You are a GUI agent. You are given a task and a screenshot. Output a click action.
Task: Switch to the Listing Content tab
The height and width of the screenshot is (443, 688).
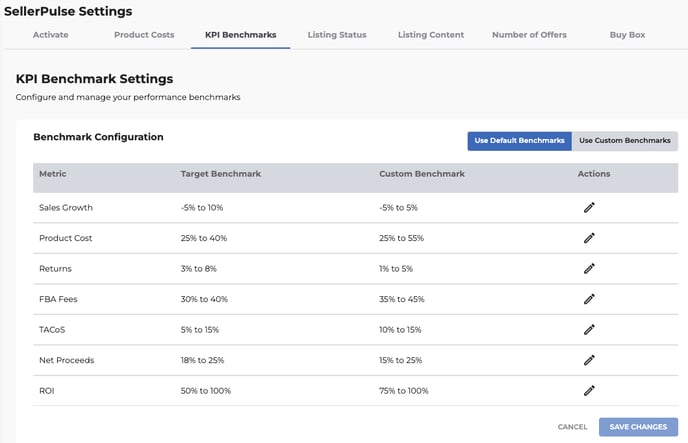coord(431,35)
